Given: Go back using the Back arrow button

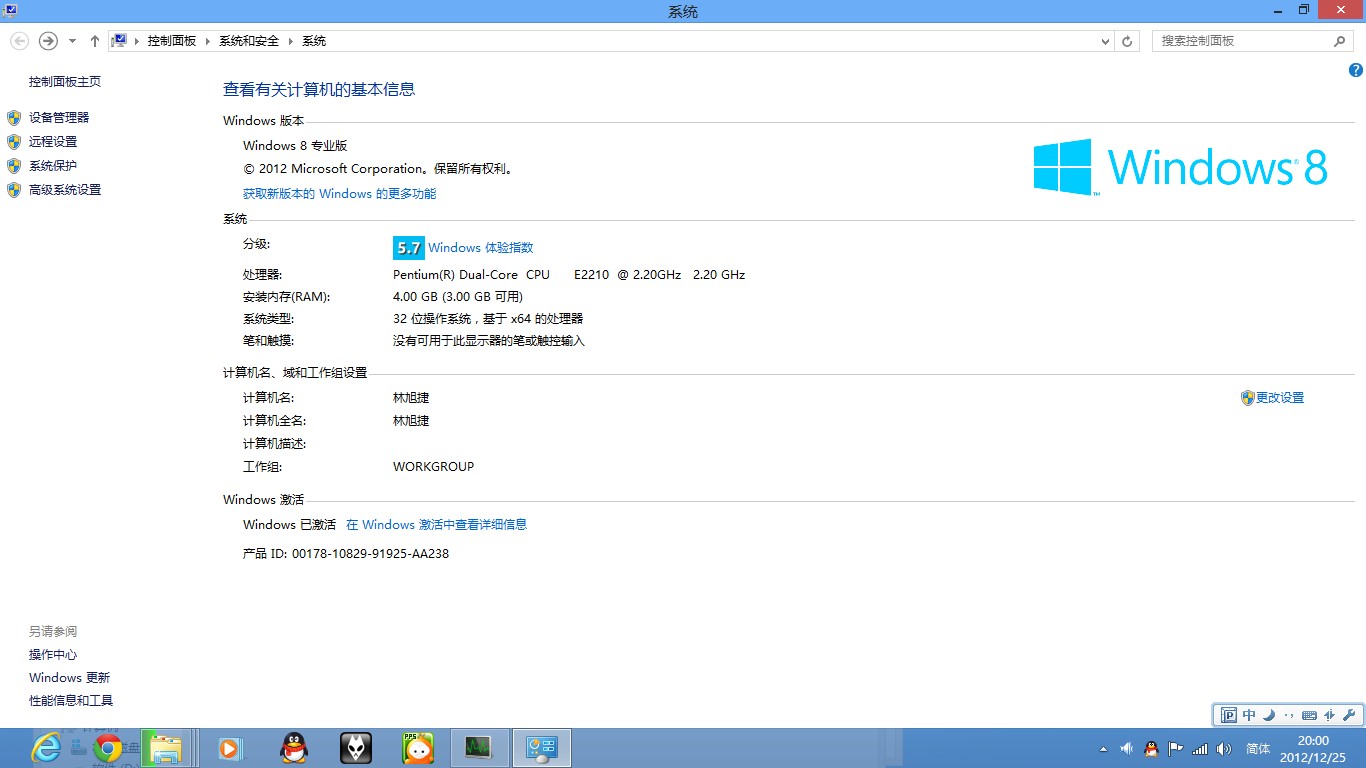Looking at the screenshot, I should pyautogui.click(x=19, y=41).
